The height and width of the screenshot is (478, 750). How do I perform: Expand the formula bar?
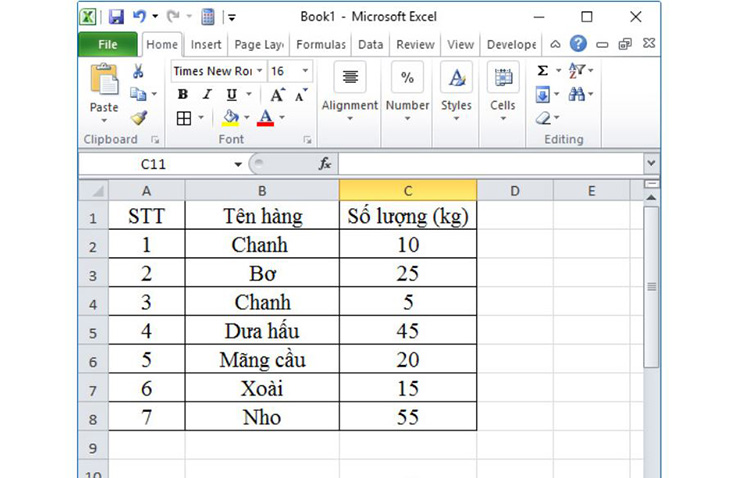coord(651,163)
